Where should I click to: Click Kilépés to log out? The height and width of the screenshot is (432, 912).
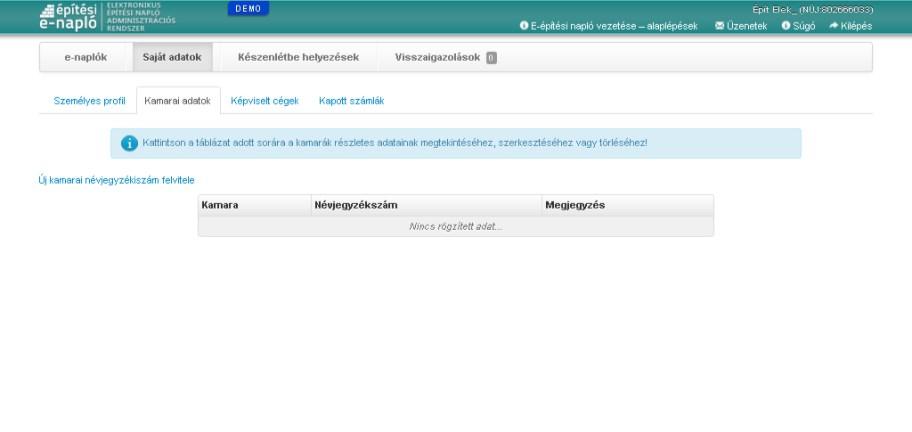coord(850,26)
